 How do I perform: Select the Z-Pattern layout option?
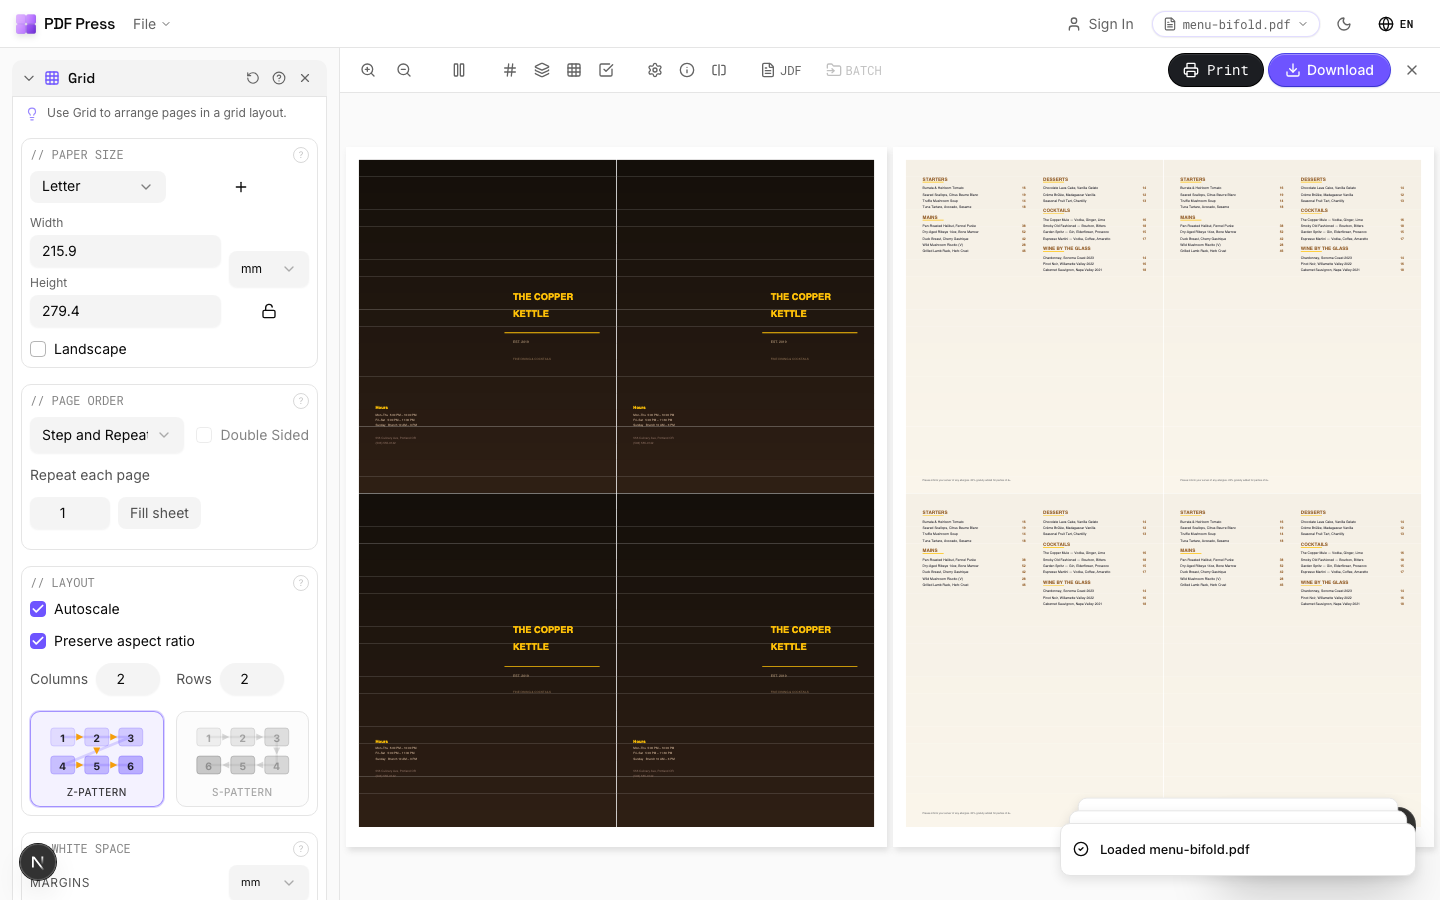97,759
